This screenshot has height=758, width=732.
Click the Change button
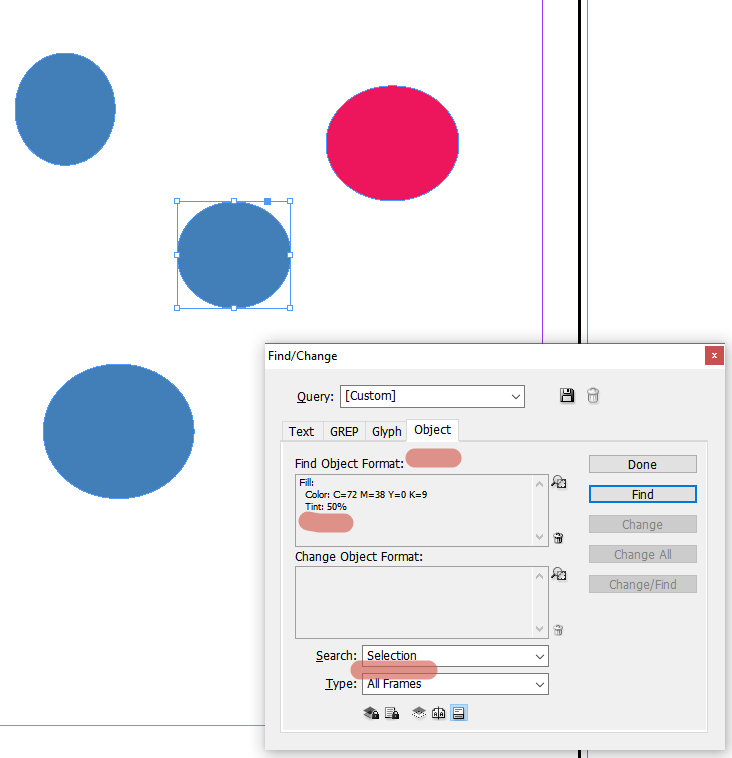pyautogui.click(x=643, y=524)
